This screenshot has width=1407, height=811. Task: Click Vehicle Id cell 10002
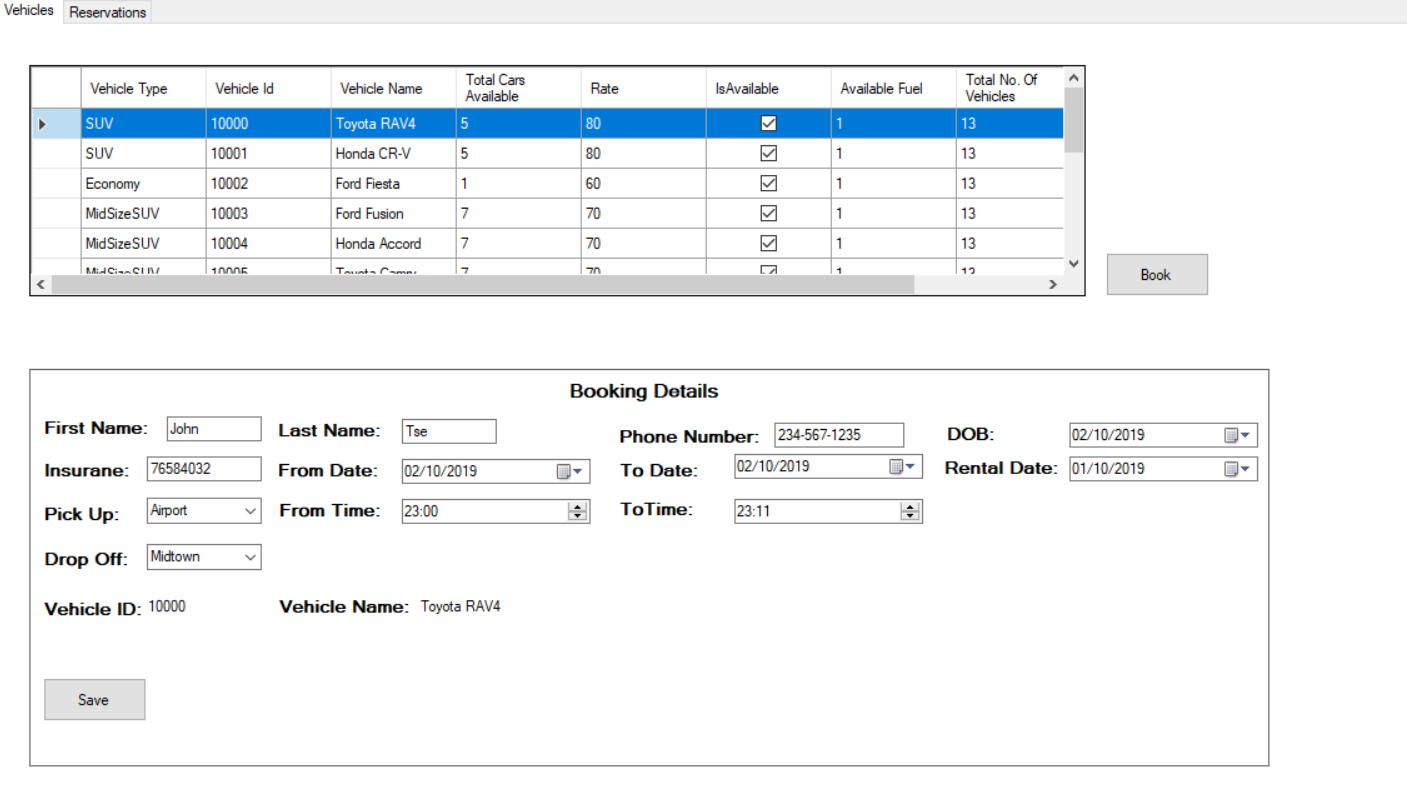point(268,184)
